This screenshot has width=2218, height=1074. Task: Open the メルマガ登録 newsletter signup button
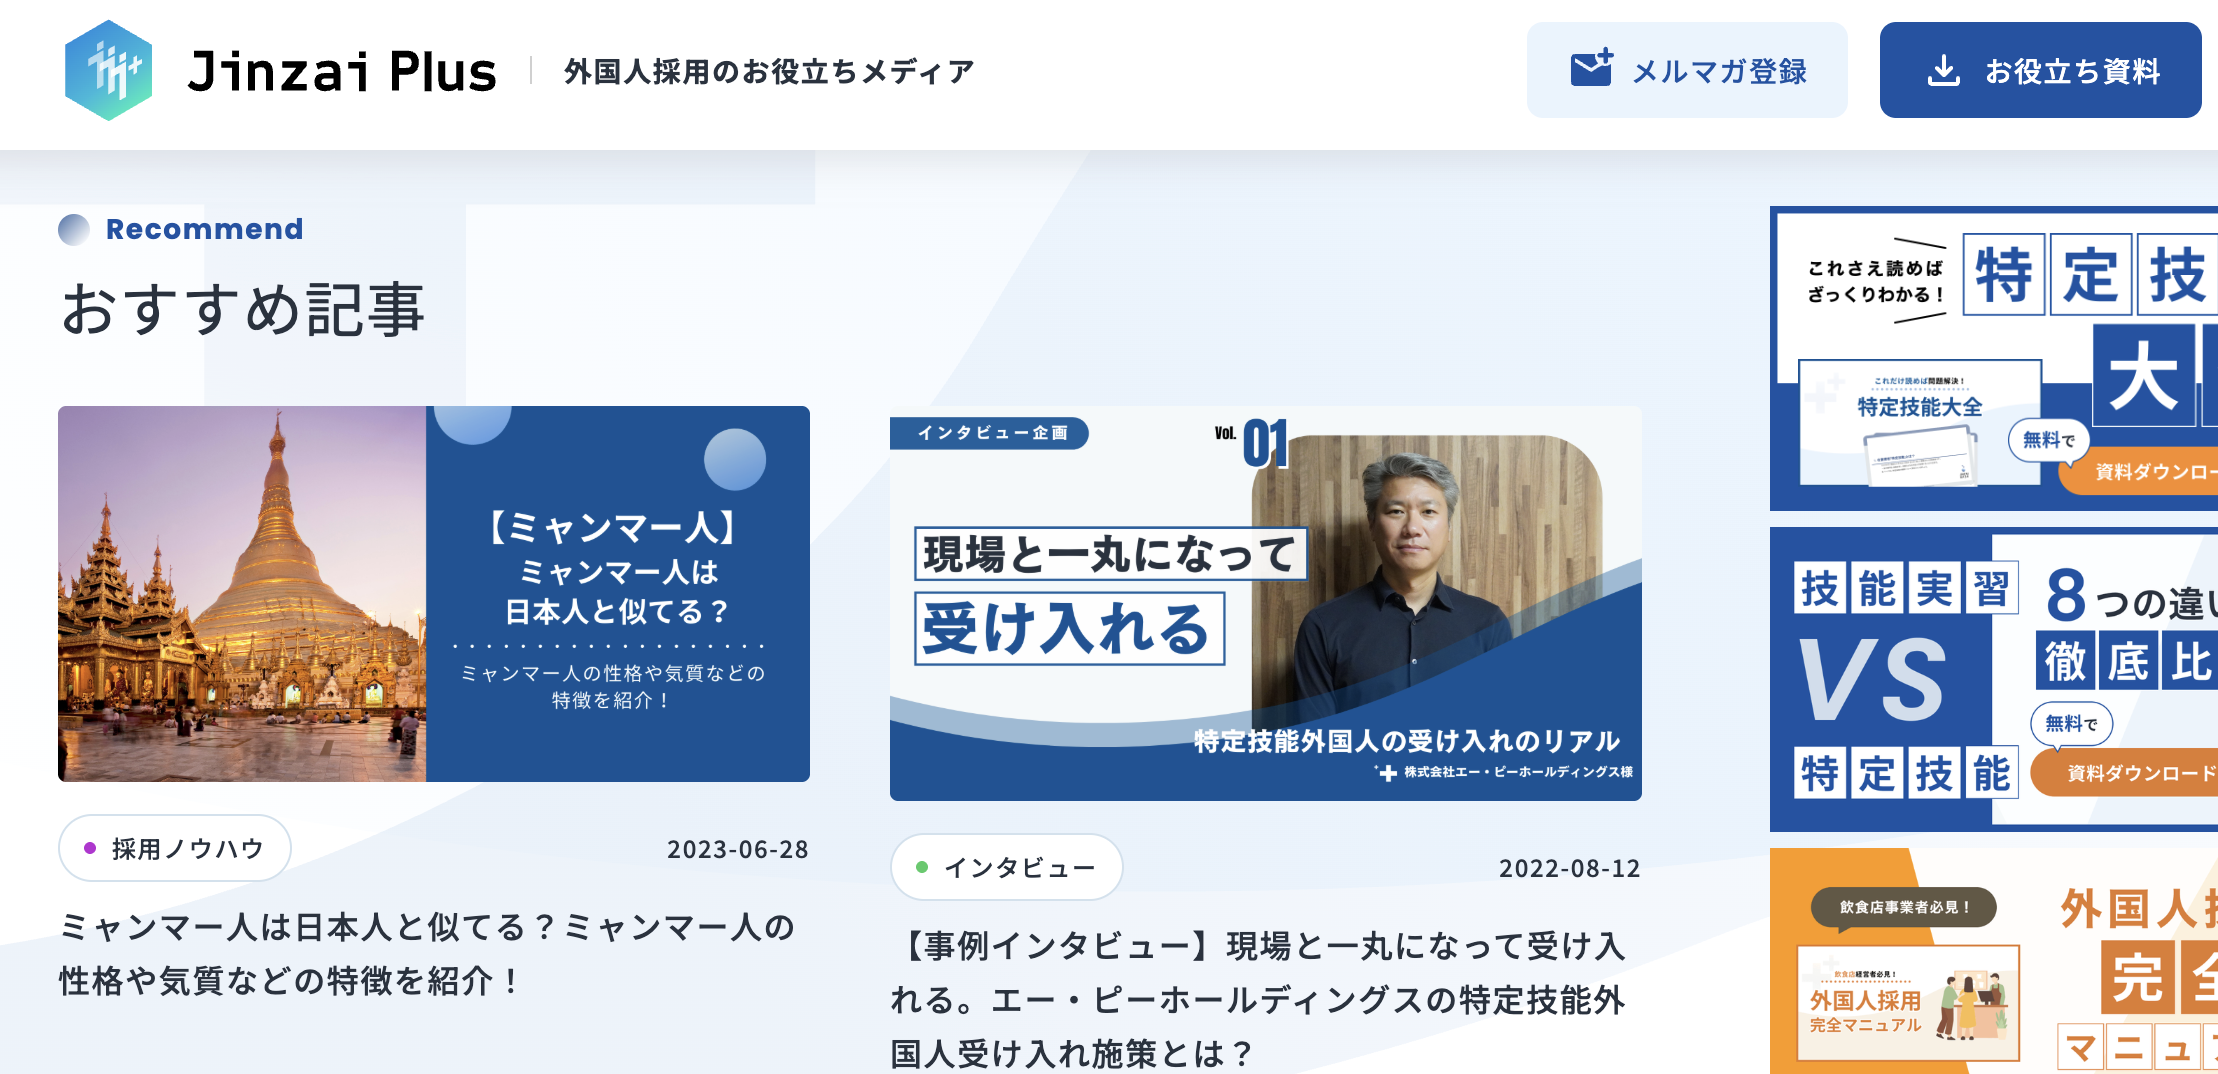coord(1686,71)
